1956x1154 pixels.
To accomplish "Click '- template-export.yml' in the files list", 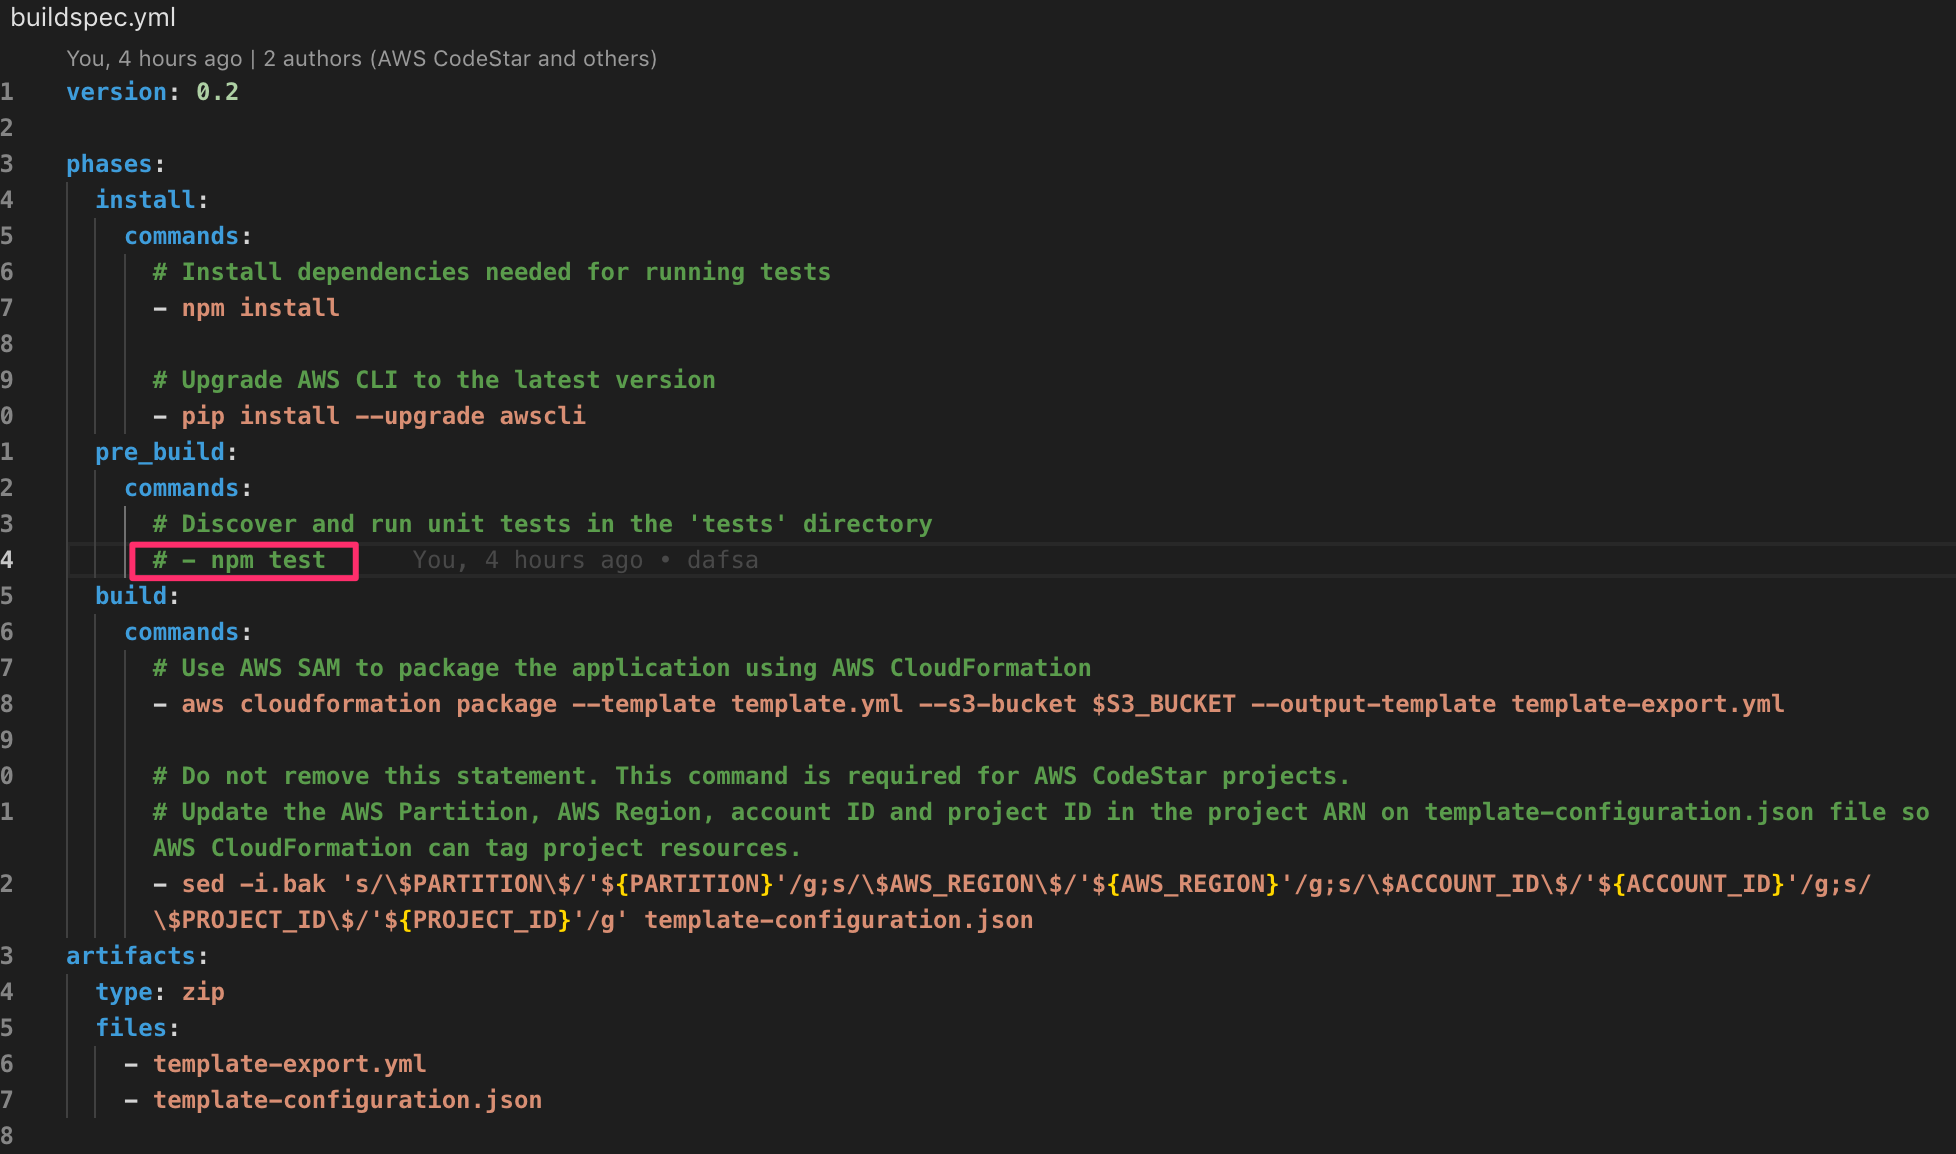I will click(x=275, y=1064).
